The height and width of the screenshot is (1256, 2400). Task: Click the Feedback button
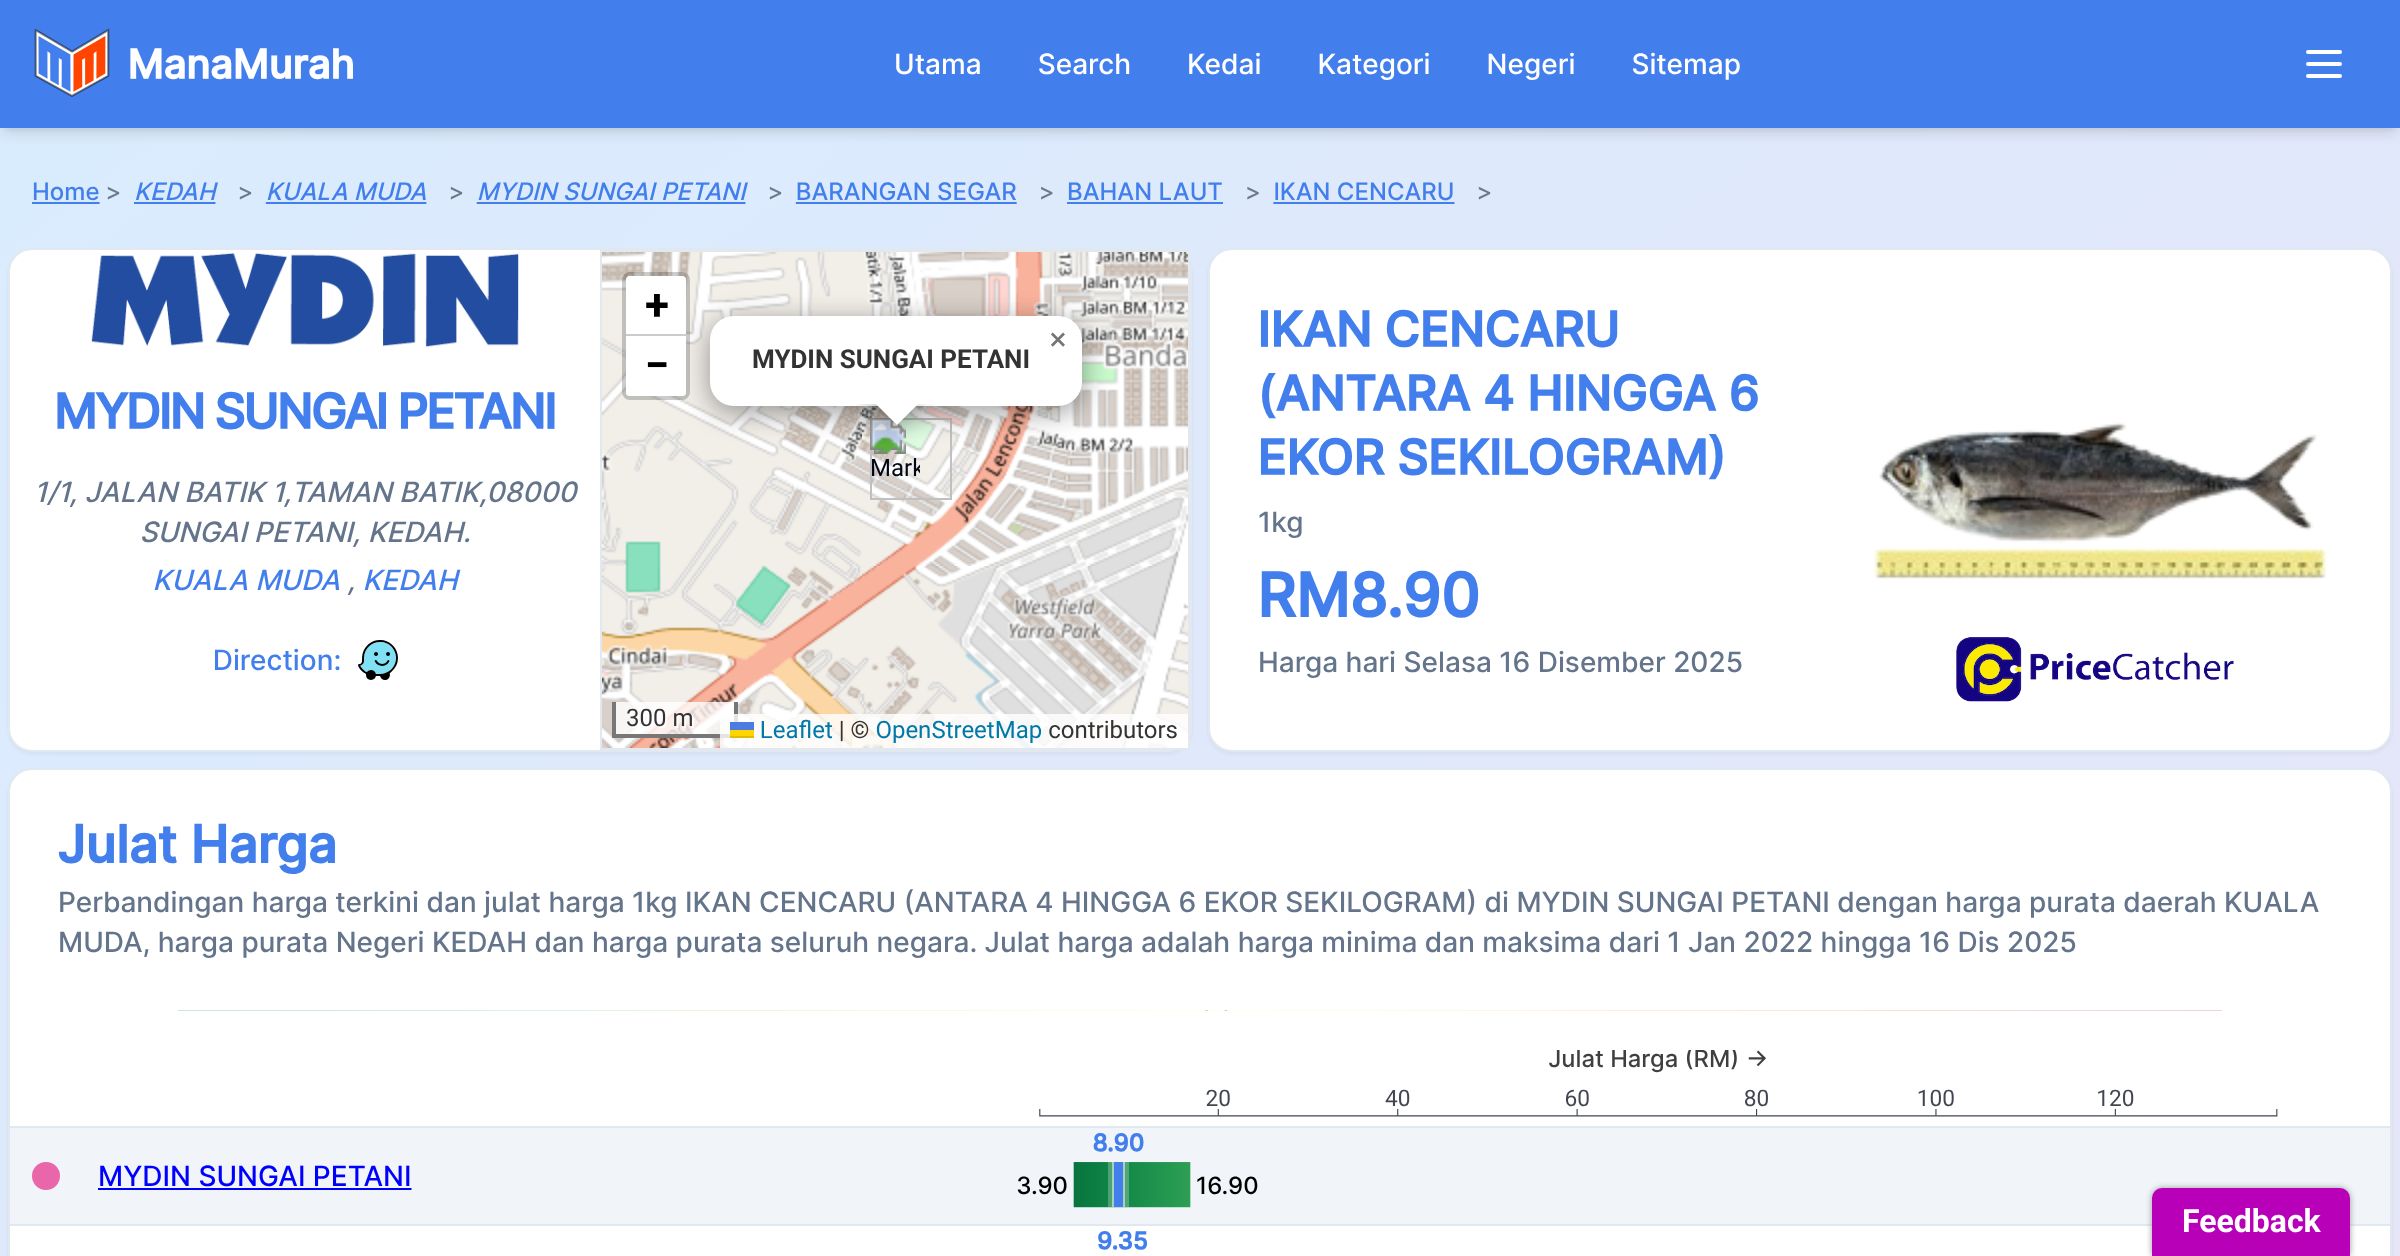click(x=2250, y=1220)
